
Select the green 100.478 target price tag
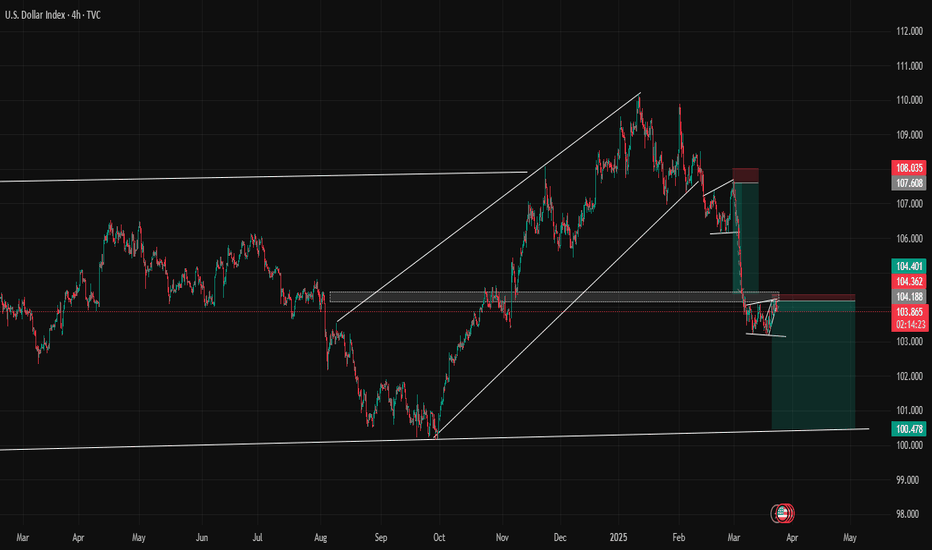[909, 429]
